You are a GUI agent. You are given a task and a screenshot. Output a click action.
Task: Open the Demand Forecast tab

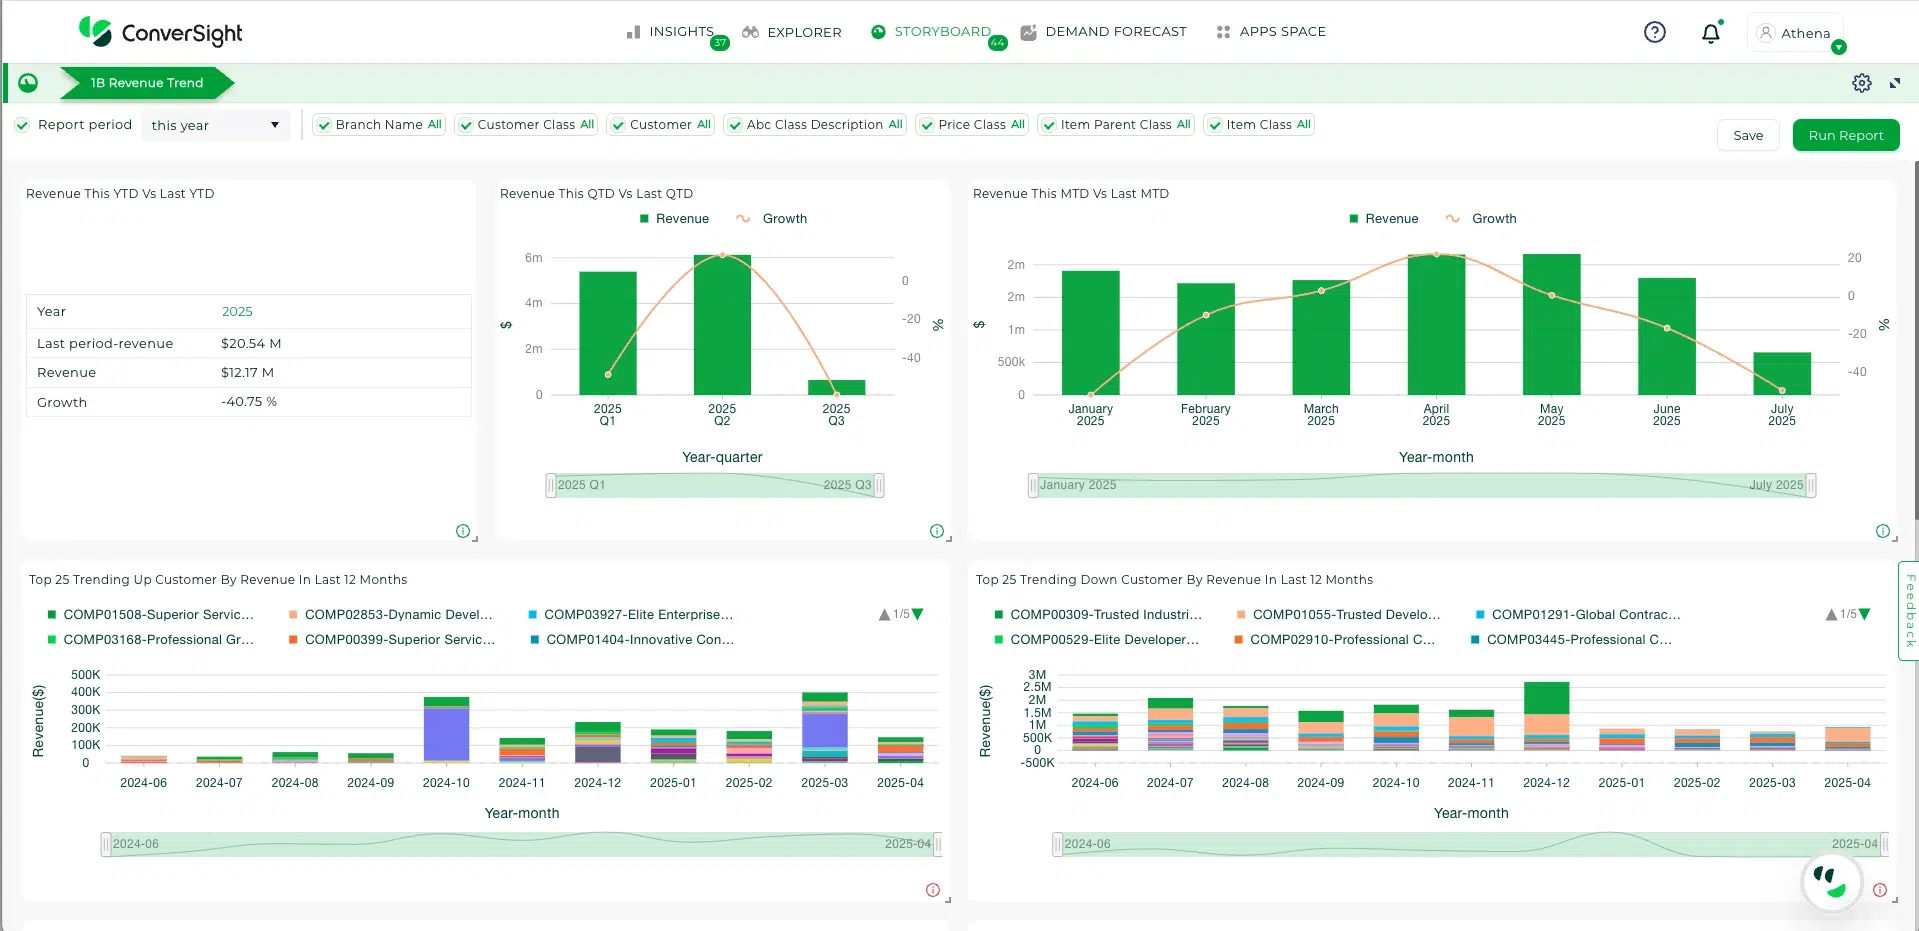tap(1103, 32)
